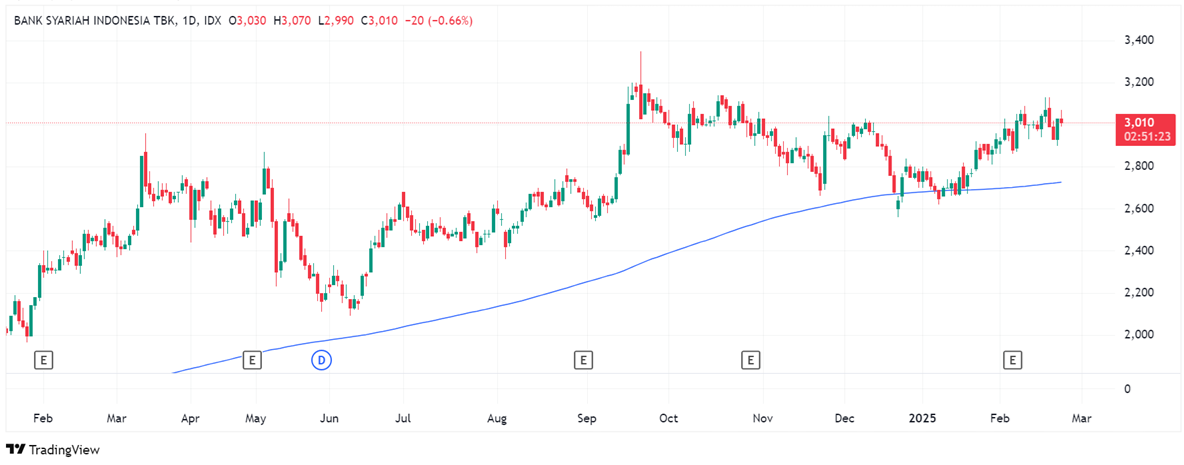Click the 3,200 price axis label
The image size is (1184, 465).
[x=1137, y=82]
